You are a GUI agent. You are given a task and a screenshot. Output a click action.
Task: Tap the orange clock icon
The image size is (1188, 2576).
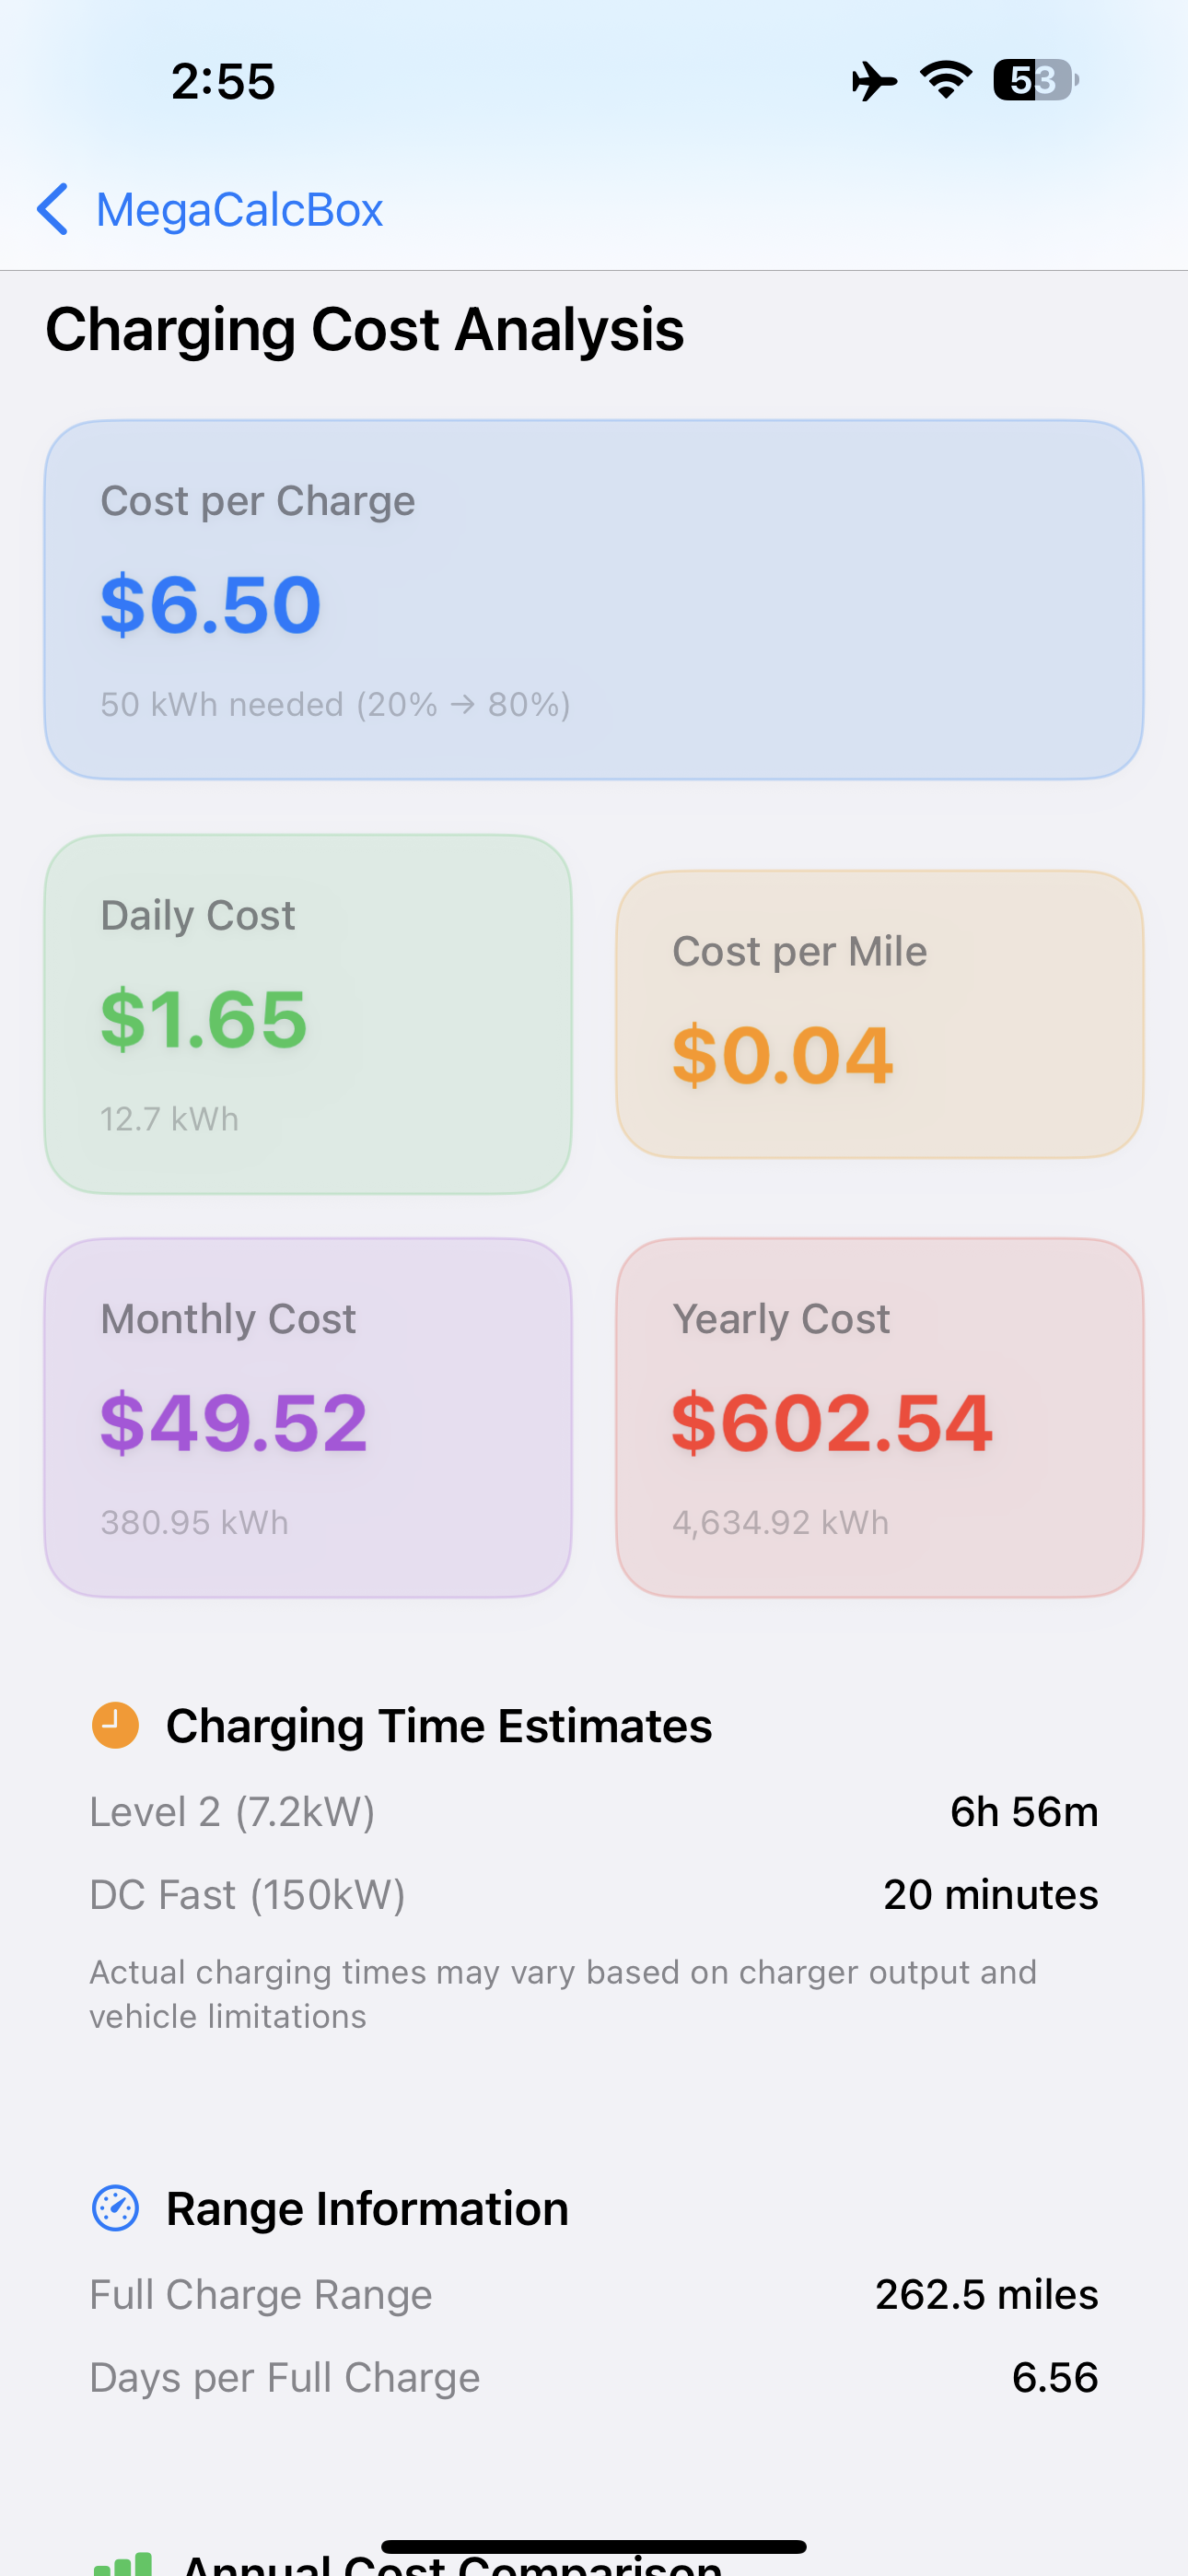[x=116, y=1725]
